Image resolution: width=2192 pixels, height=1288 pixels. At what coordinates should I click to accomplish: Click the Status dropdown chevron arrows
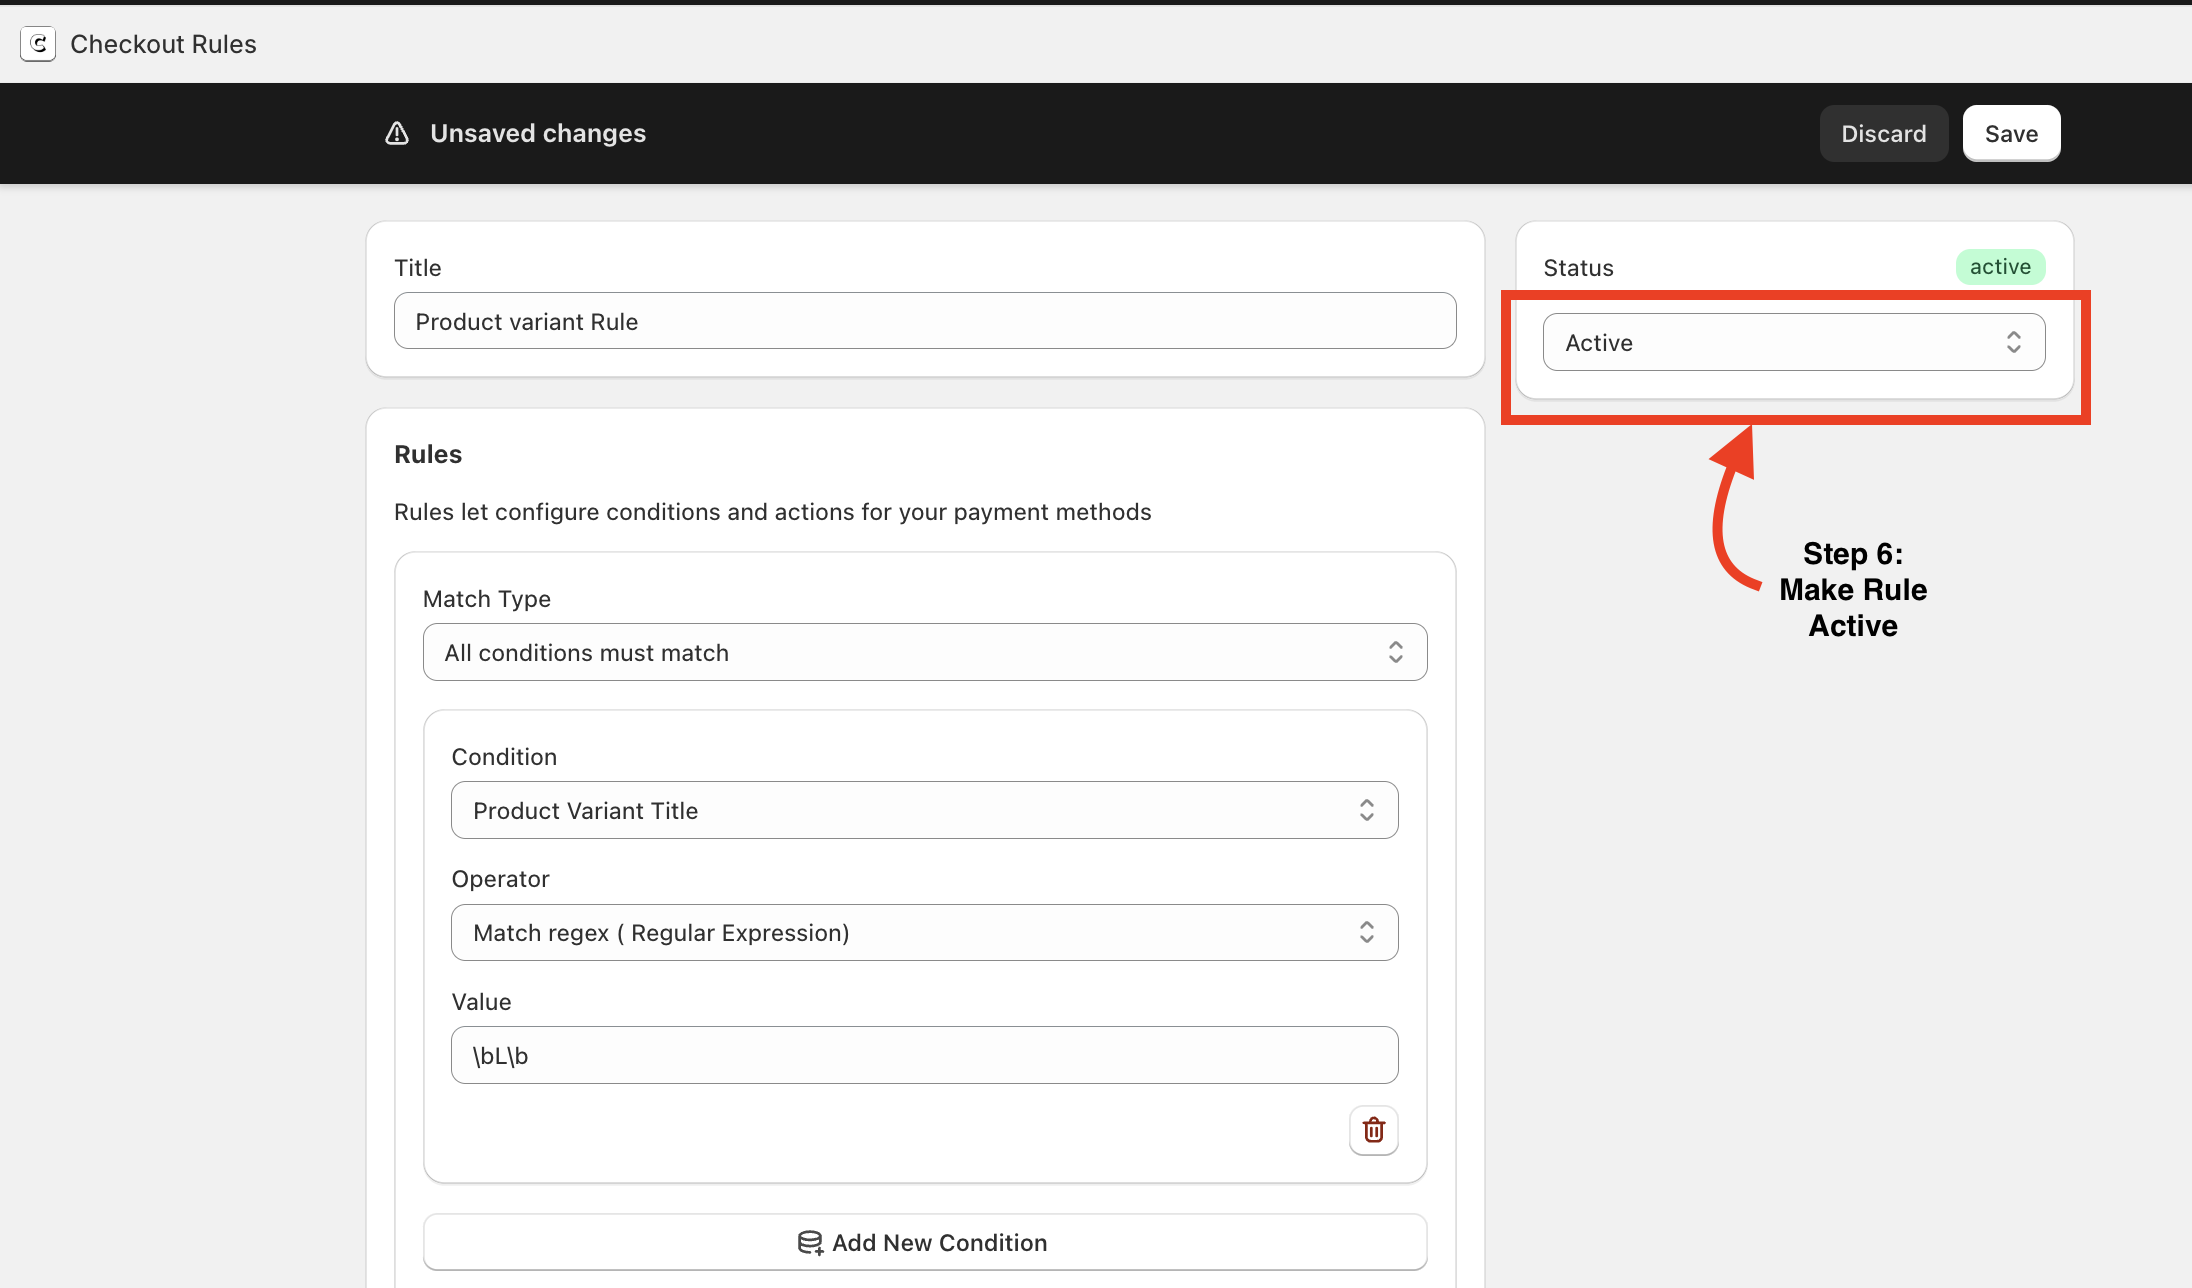(2013, 342)
